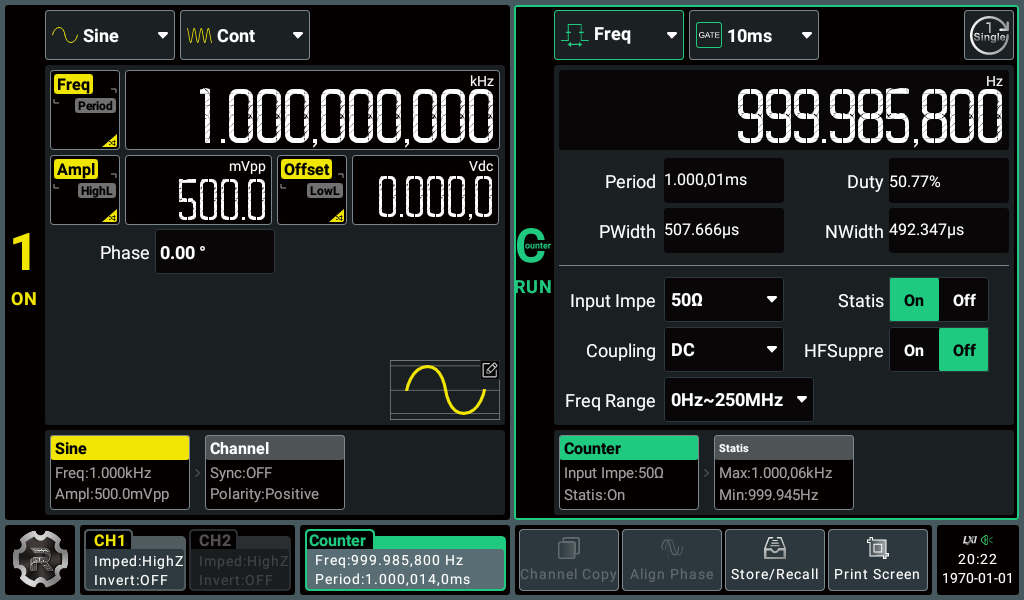Enable HFSuppre
The image size is (1024, 600).
pos(914,349)
